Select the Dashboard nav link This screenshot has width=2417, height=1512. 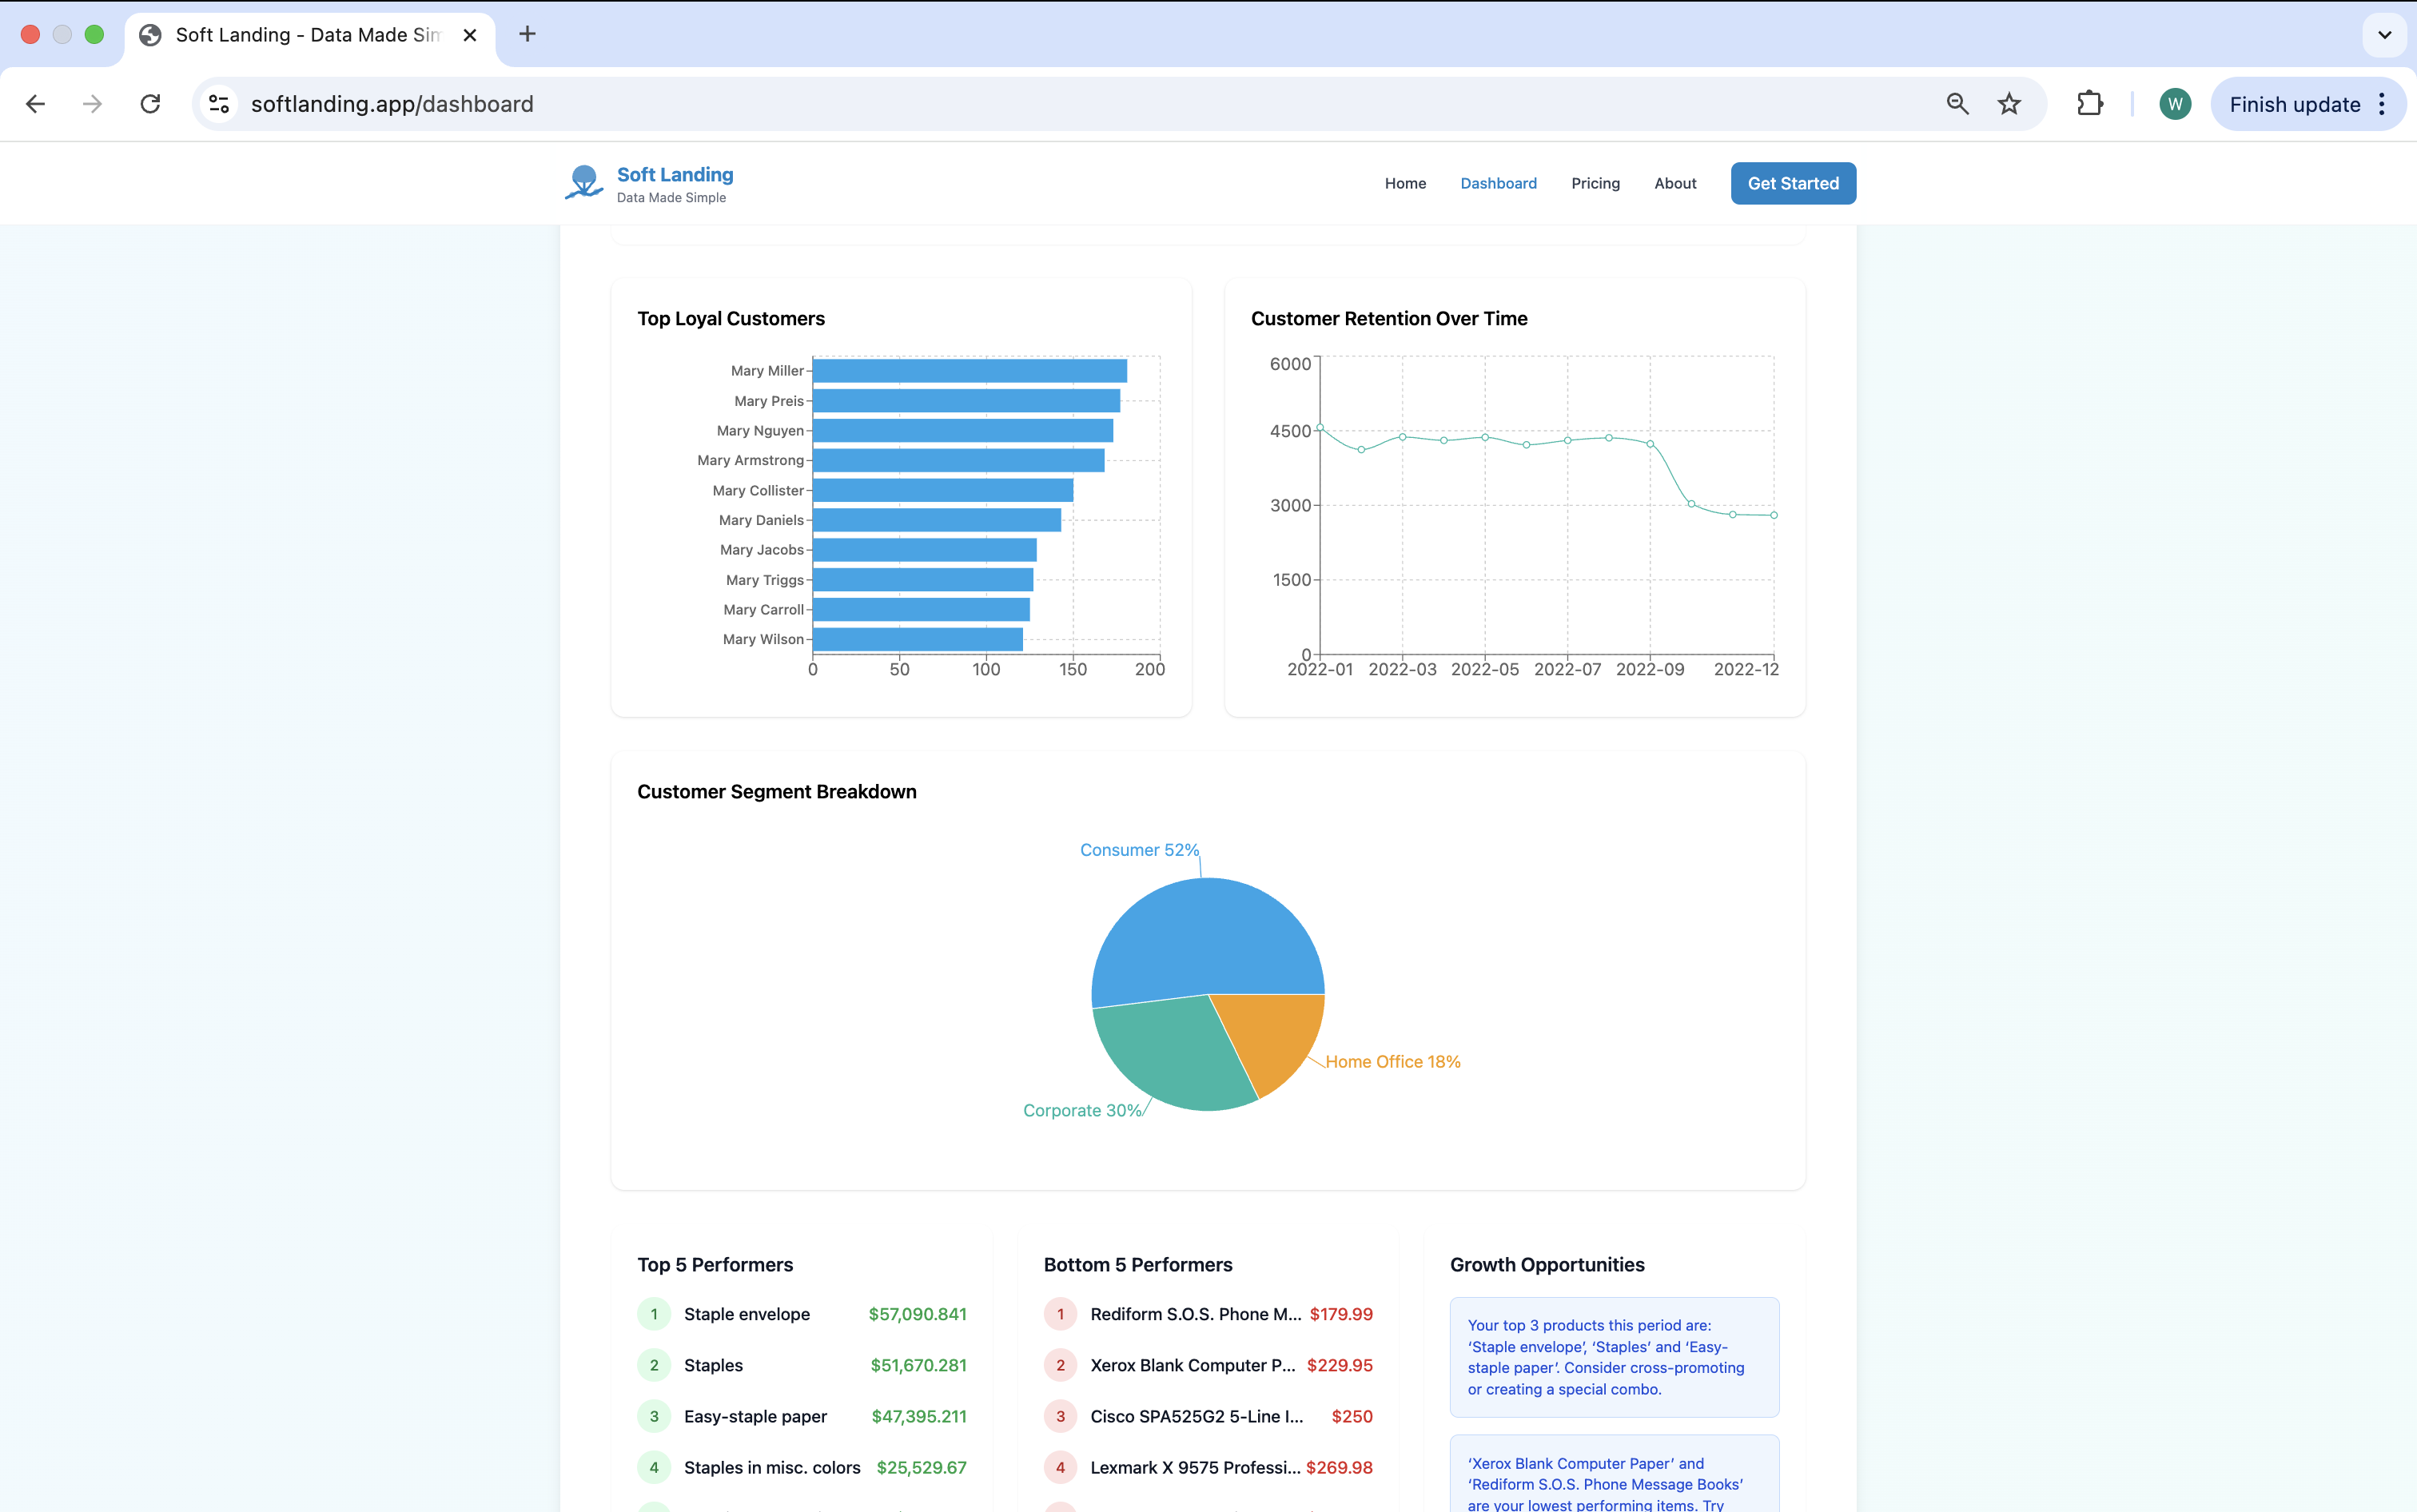(x=1498, y=183)
